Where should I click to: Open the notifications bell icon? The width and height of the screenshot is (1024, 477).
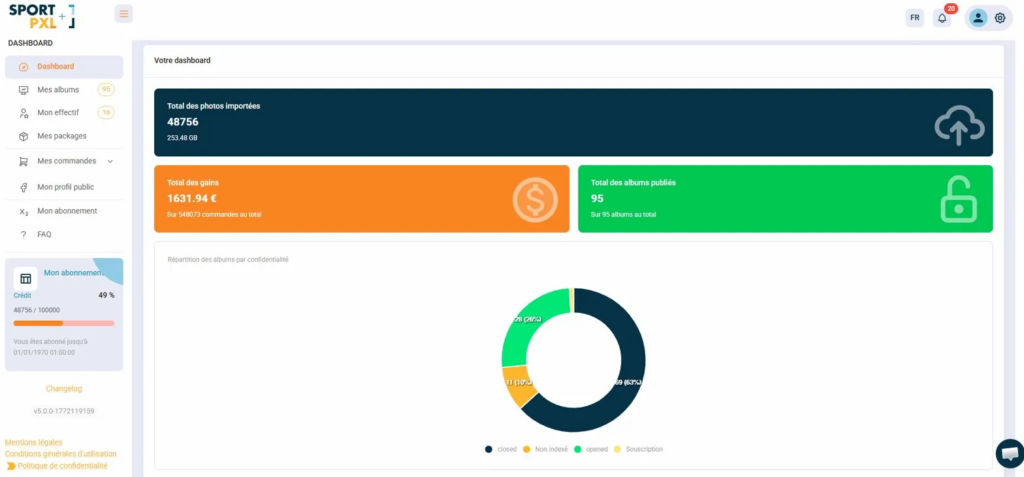click(941, 18)
